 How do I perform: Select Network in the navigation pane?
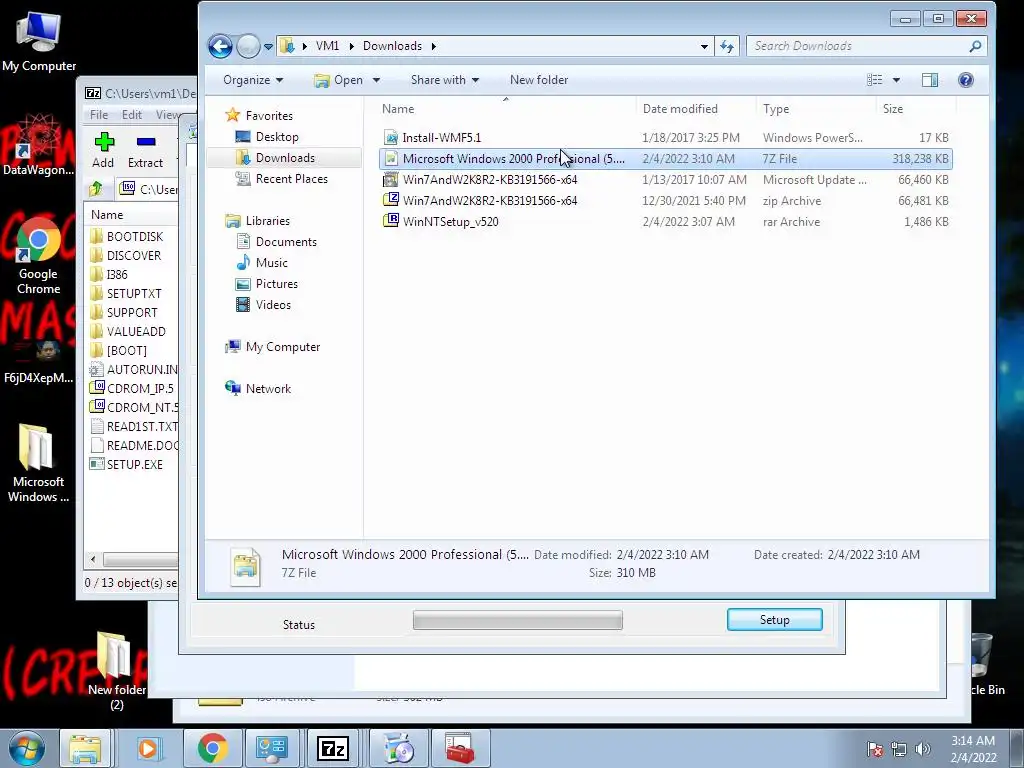[258, 389]
